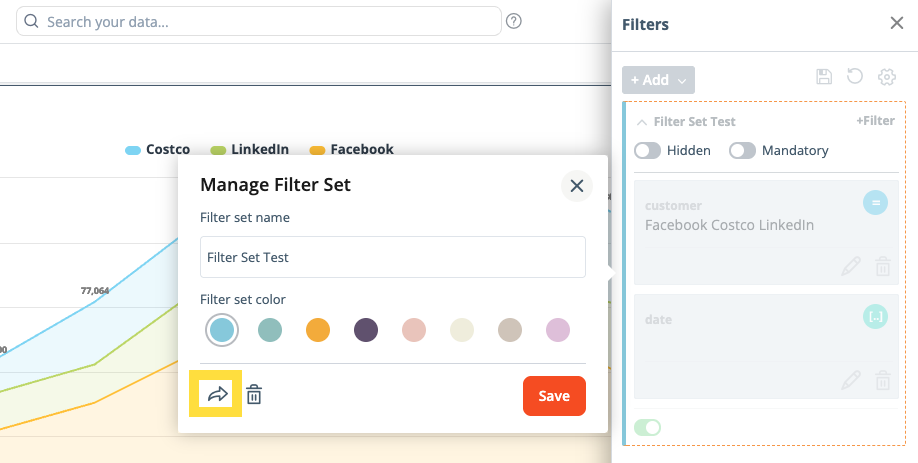Click the save filters disk icon
This screenshot has width=918, height=463.
coord(824,77)
